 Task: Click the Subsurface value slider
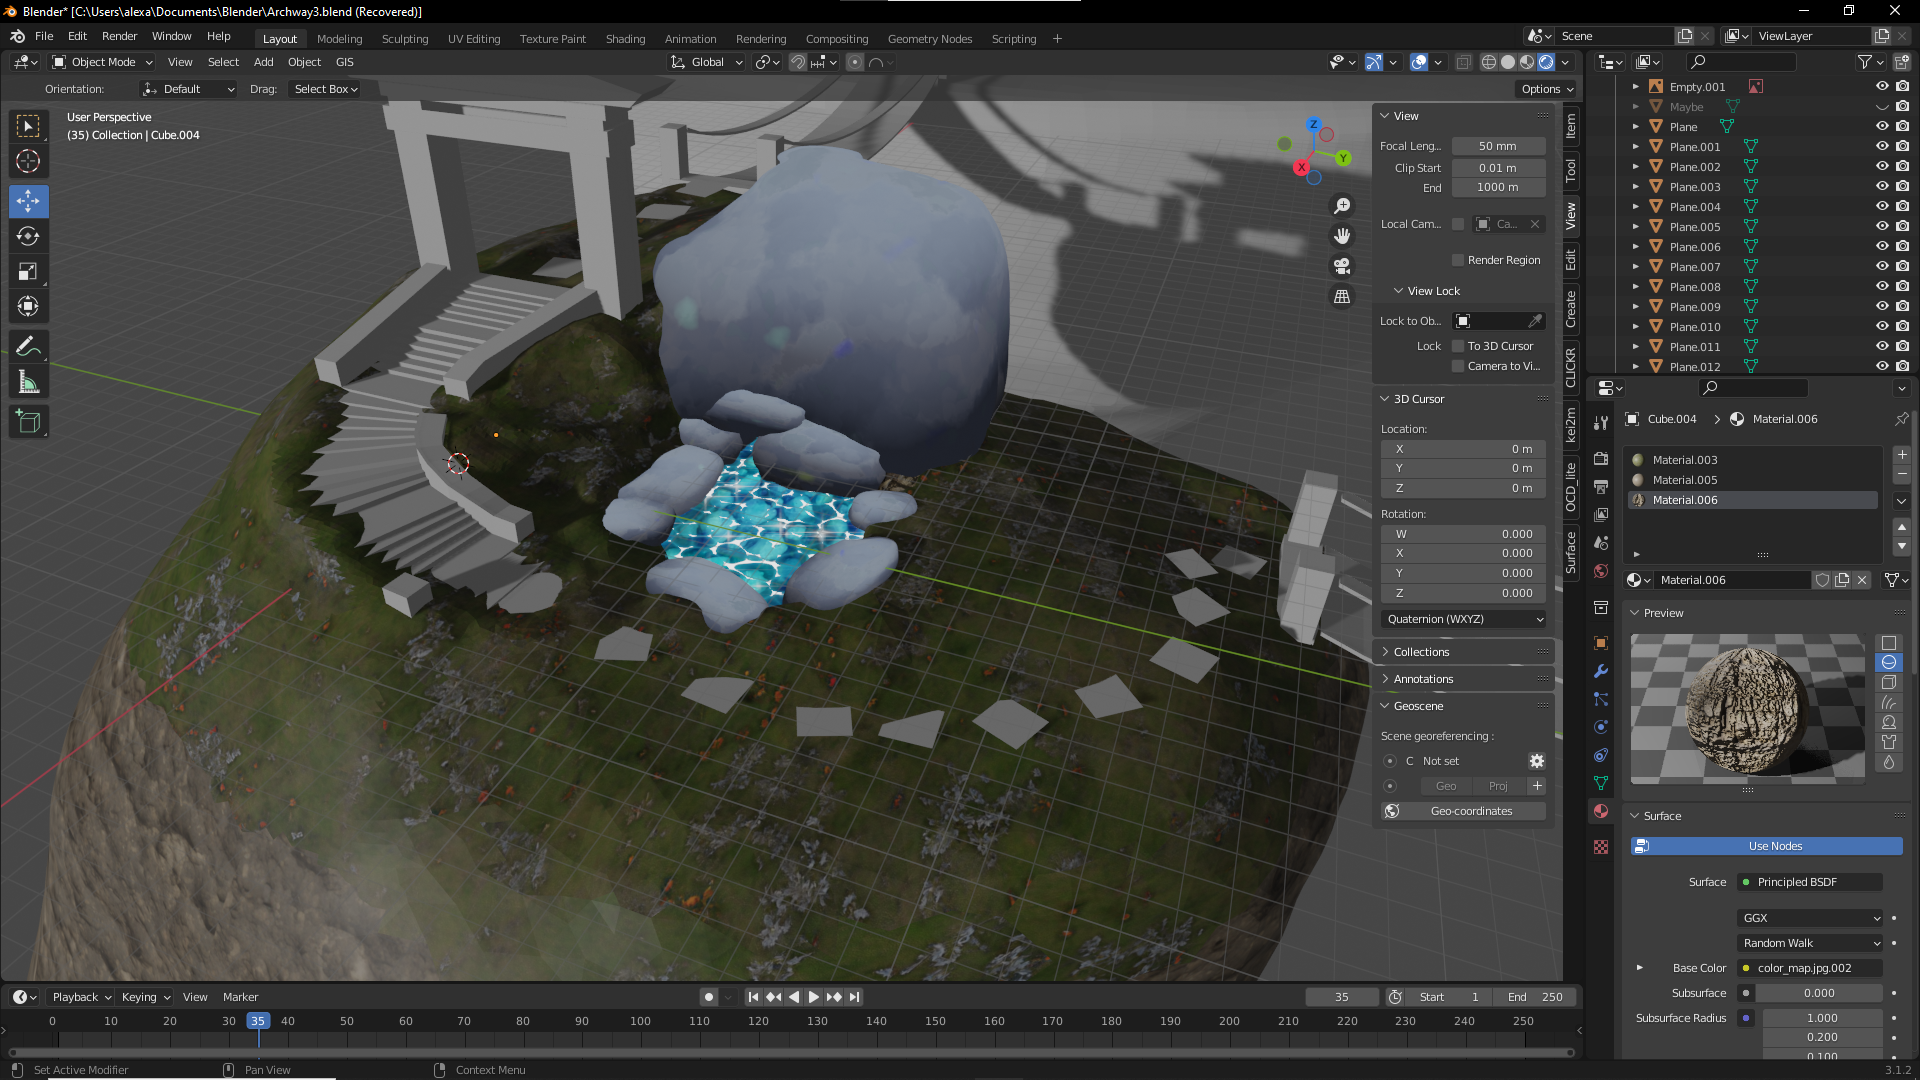click(x=1818, y=993)
